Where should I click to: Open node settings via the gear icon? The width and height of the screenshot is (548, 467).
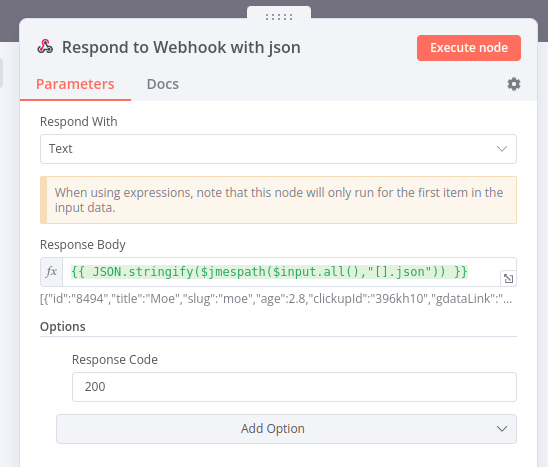coord(514,84)
